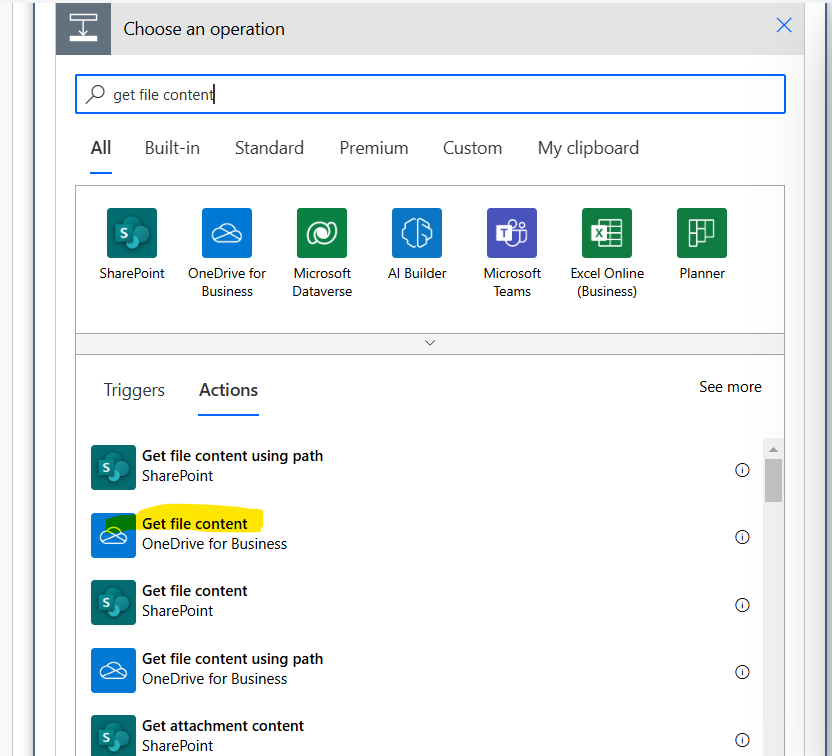Viewport: 832px width, 756px height.
Task: Switch to the Triggers tab
Action: pyautogui.click(x=134, y=390)
